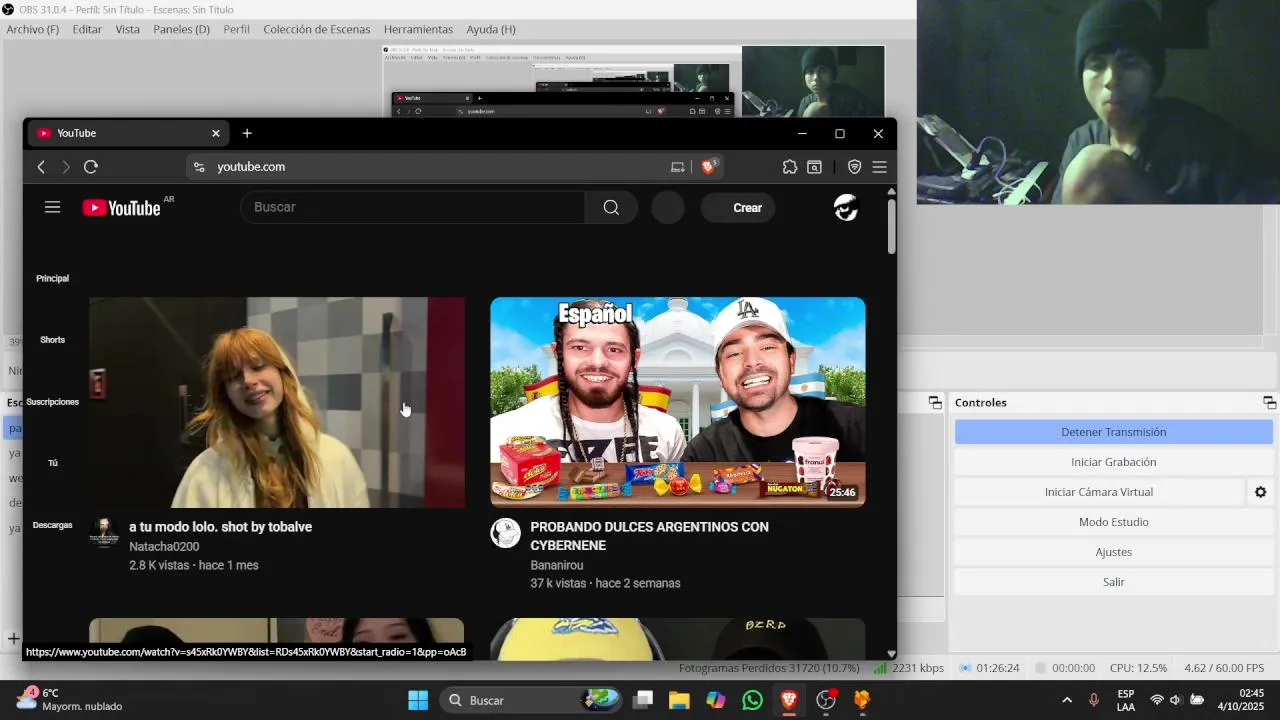This screenshot has height=720, width=1280.
Task: Open WhatsApp from the taskbar
Action: click(752, 700)
